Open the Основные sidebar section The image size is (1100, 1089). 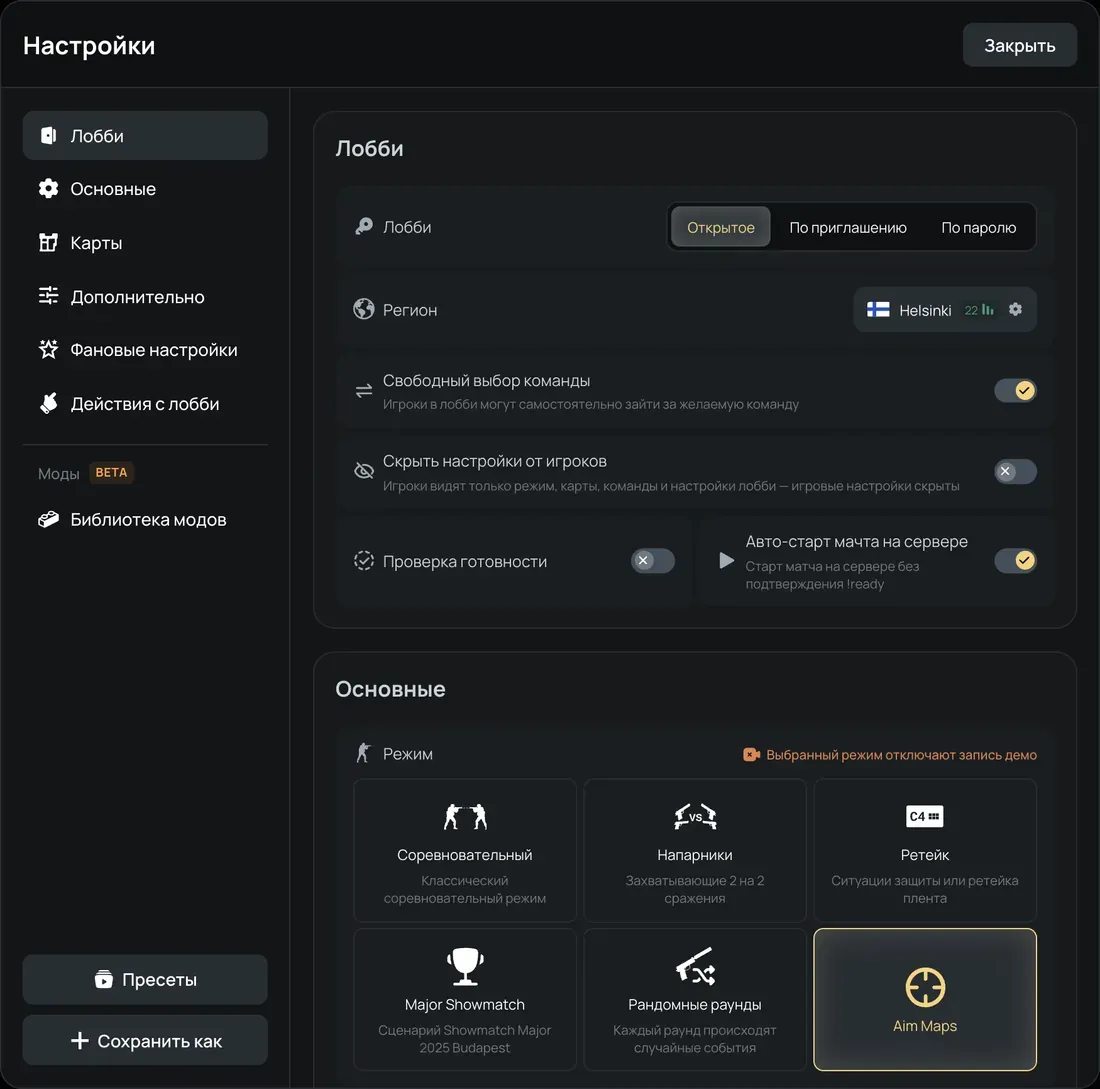(x=145, y=189)
